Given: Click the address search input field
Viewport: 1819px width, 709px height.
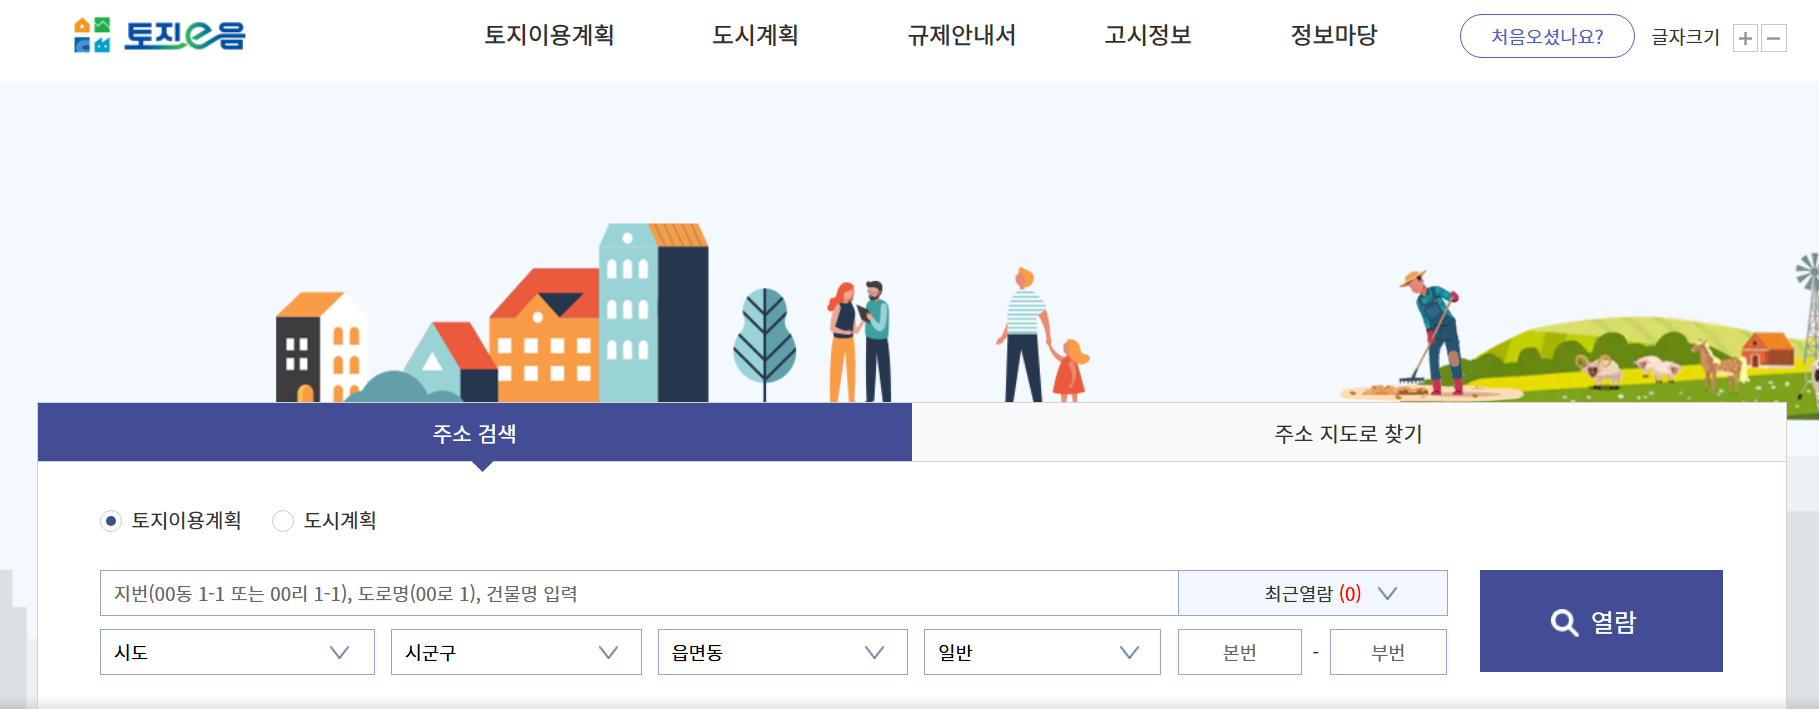Looking at the screenshot, I should pos(638,594).
